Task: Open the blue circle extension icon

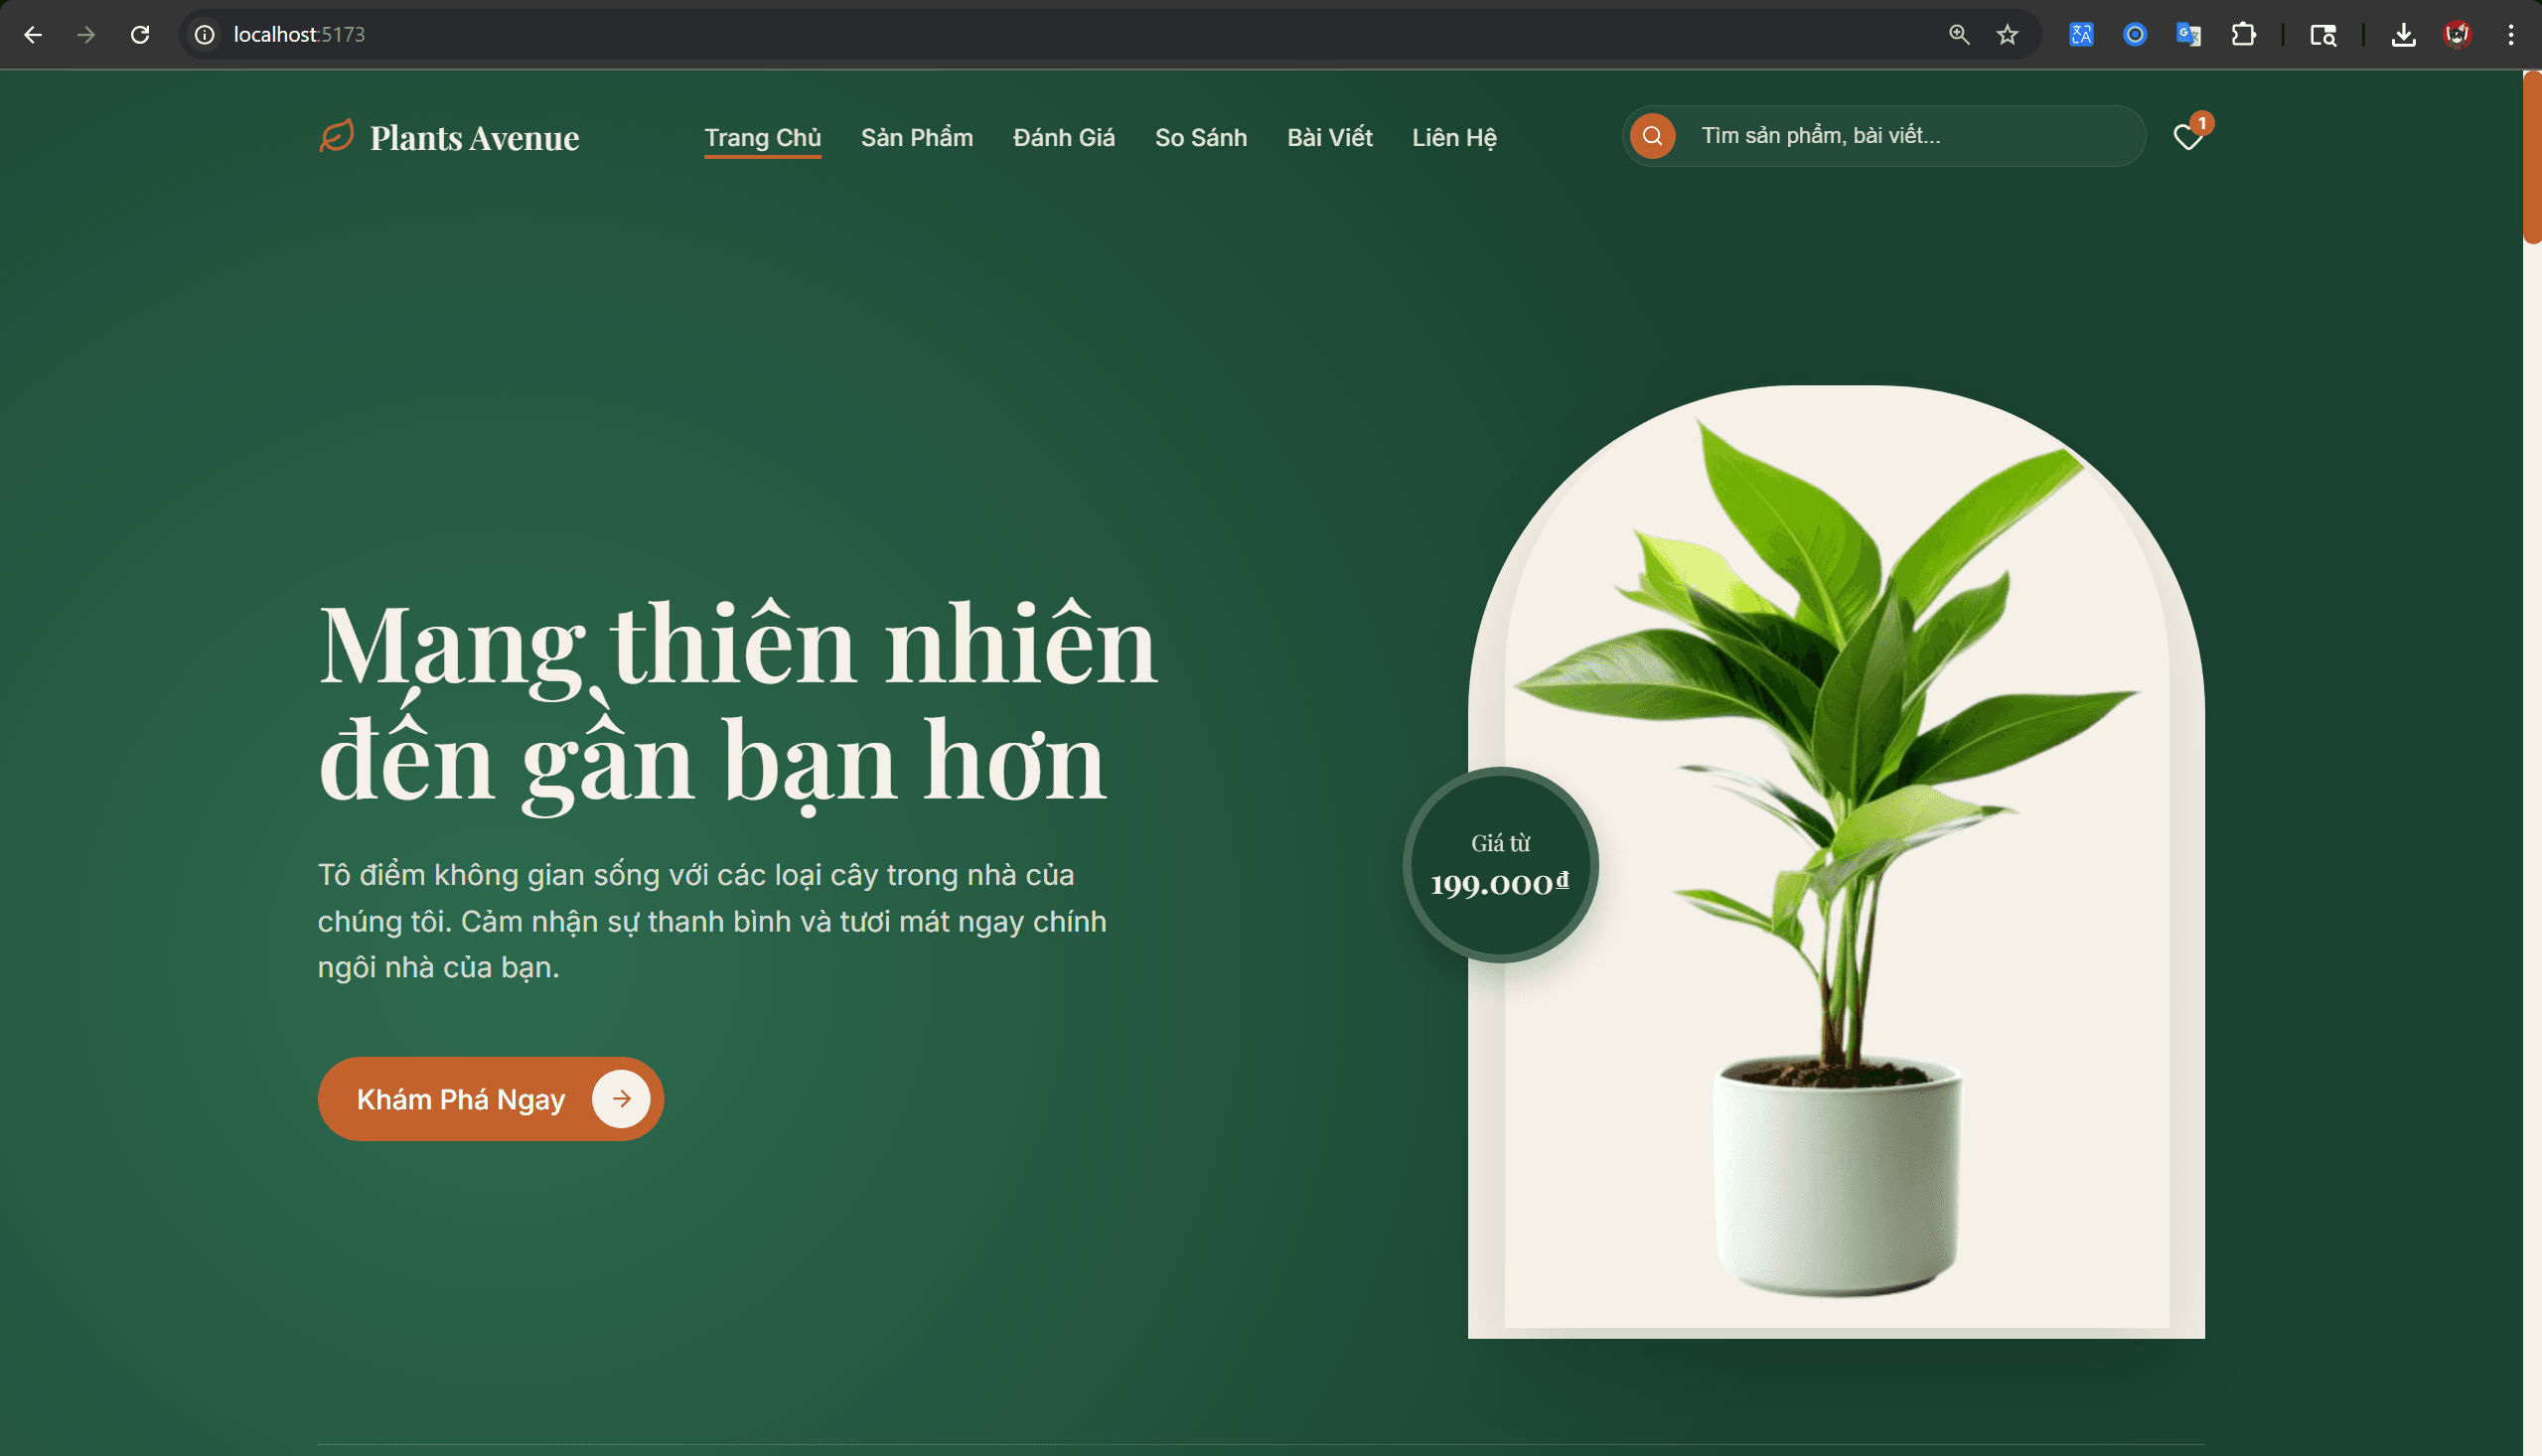Action: (x=2135, y=35)
